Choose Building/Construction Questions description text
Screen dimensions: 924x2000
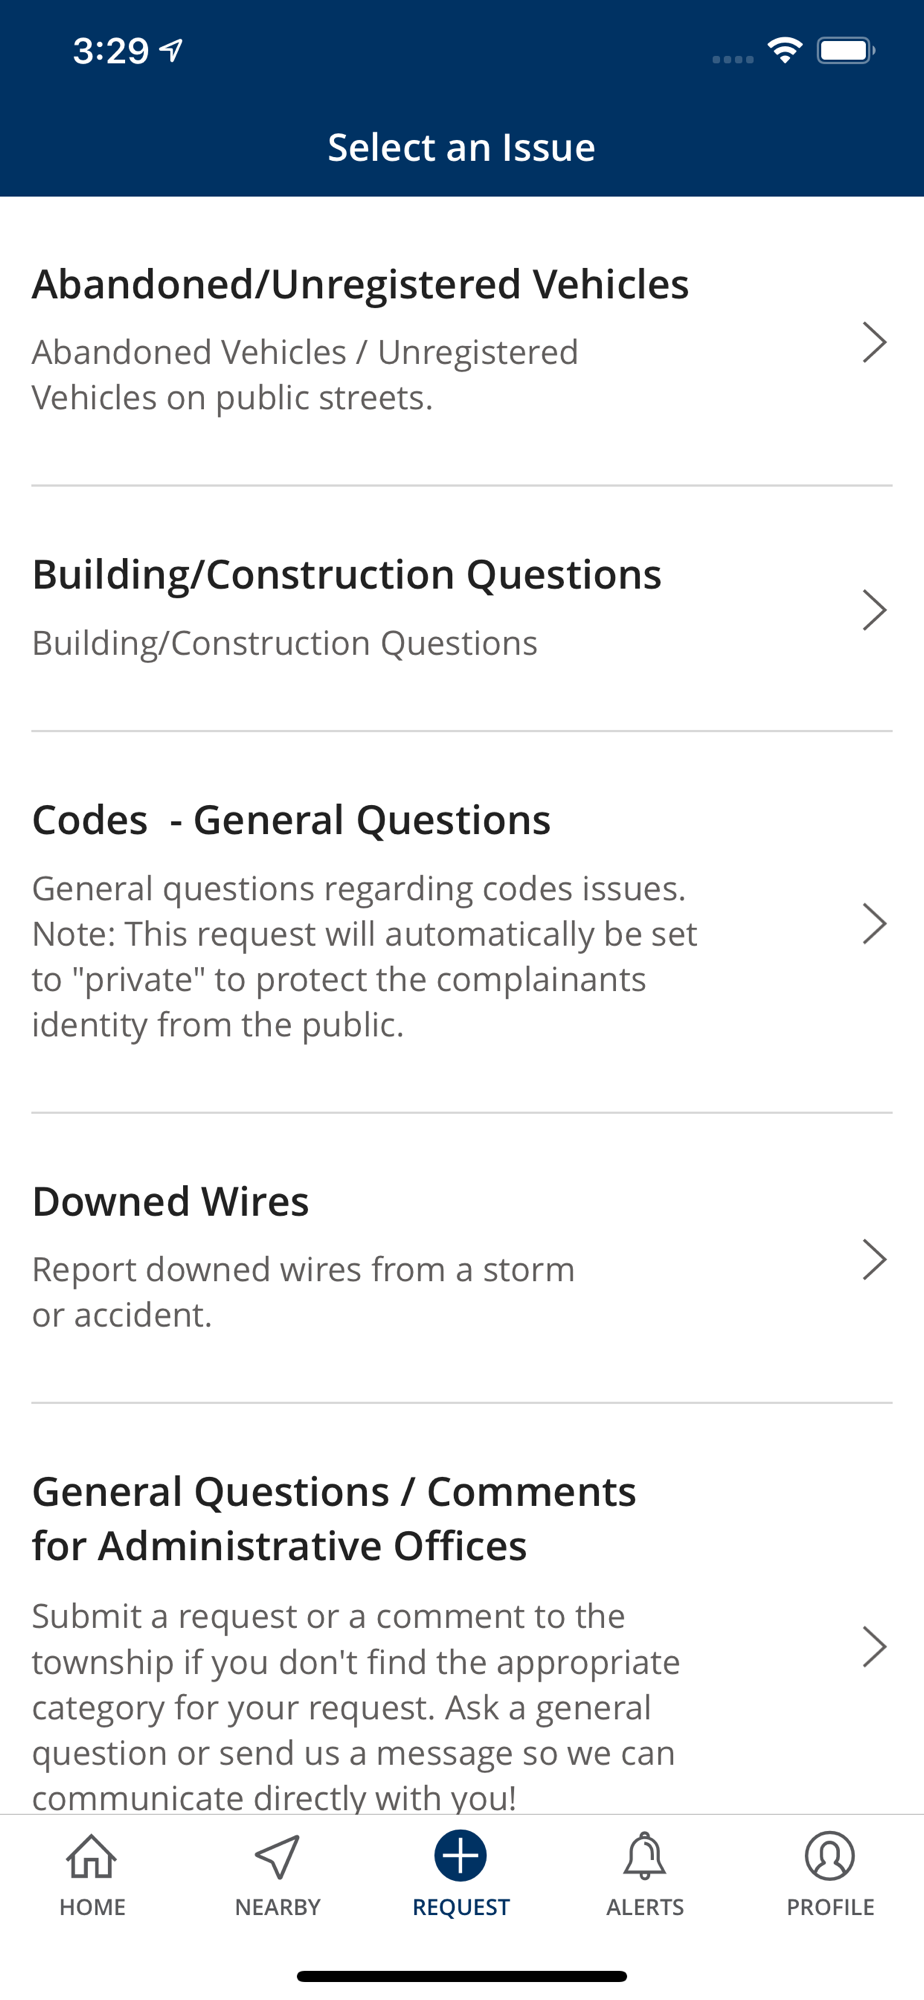(x=285, y=643)
